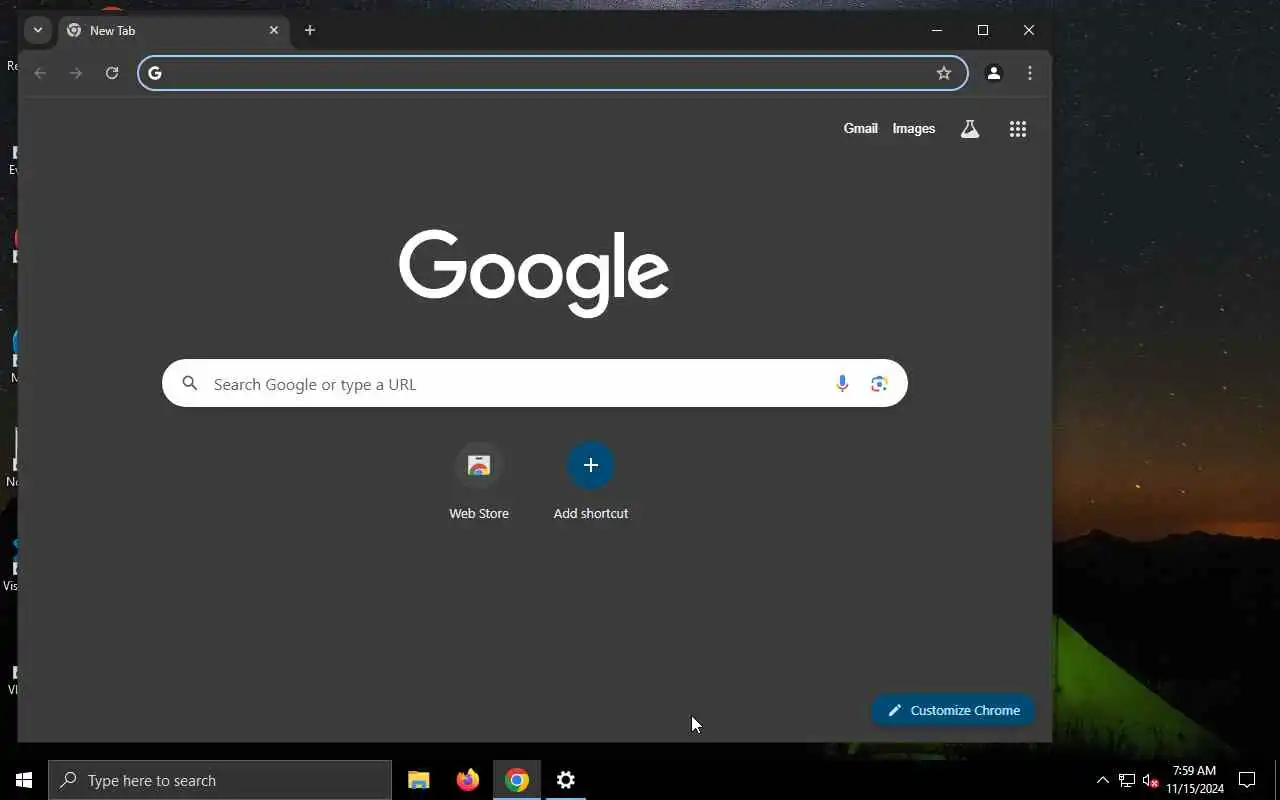Open a new tab with plus button
Image resolution: width=1280 pixels, height=800 pixels.
pos(310,30)
